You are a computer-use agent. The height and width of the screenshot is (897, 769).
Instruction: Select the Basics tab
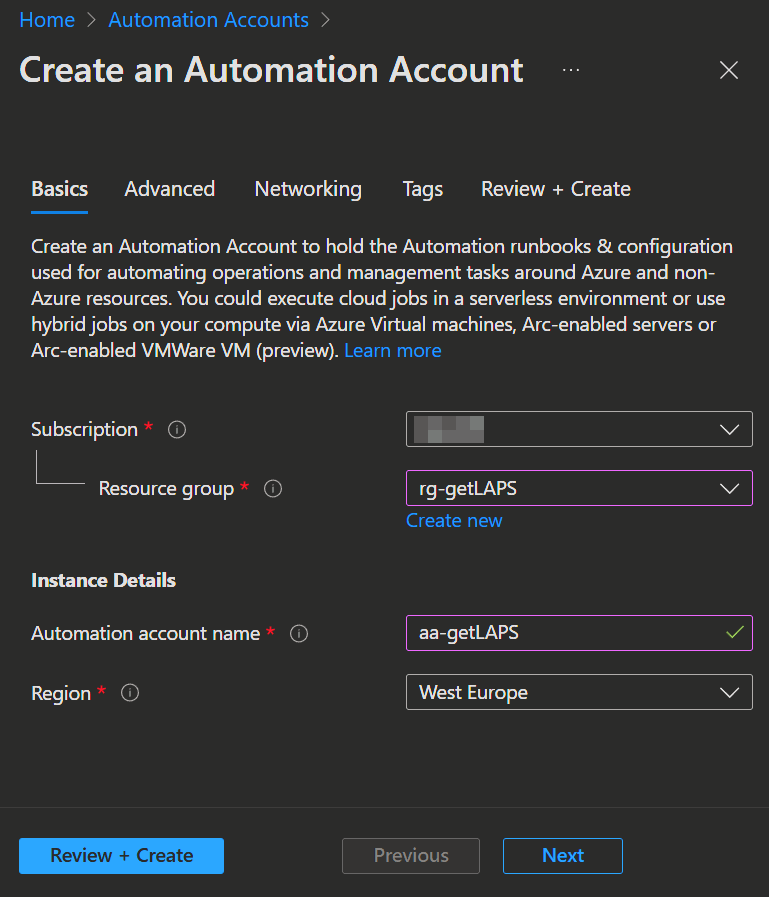click(x=59, y=189)
